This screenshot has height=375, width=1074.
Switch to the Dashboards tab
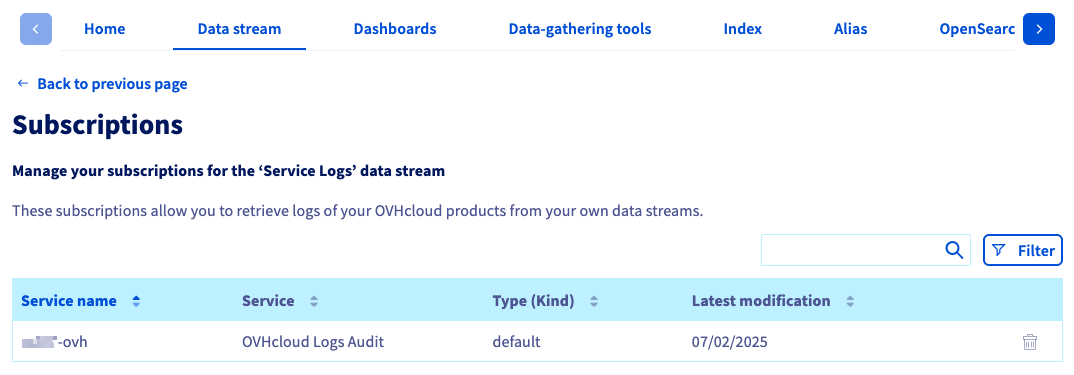395,29
